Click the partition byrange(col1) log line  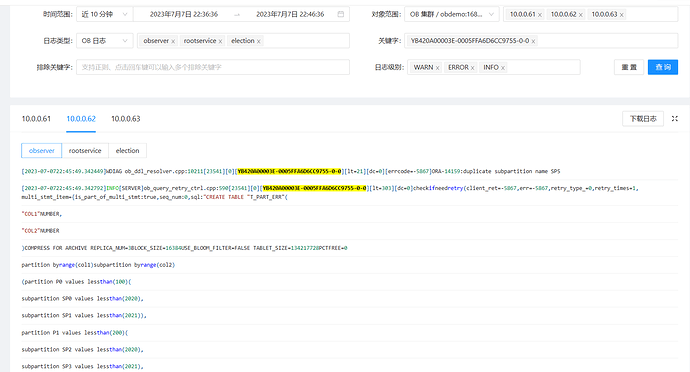pos(98,265)
